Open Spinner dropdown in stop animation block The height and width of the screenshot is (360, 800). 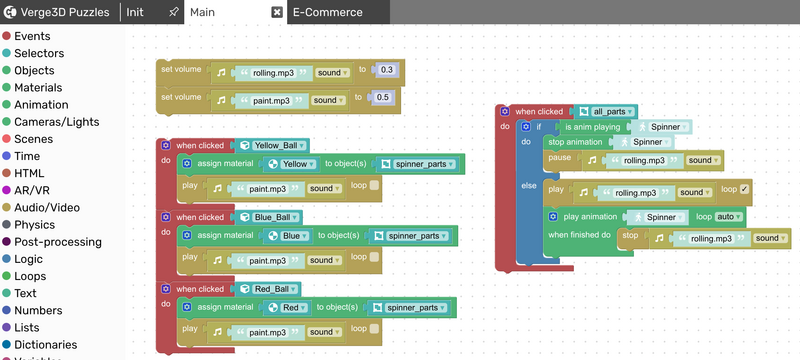[x=651, y=142]
